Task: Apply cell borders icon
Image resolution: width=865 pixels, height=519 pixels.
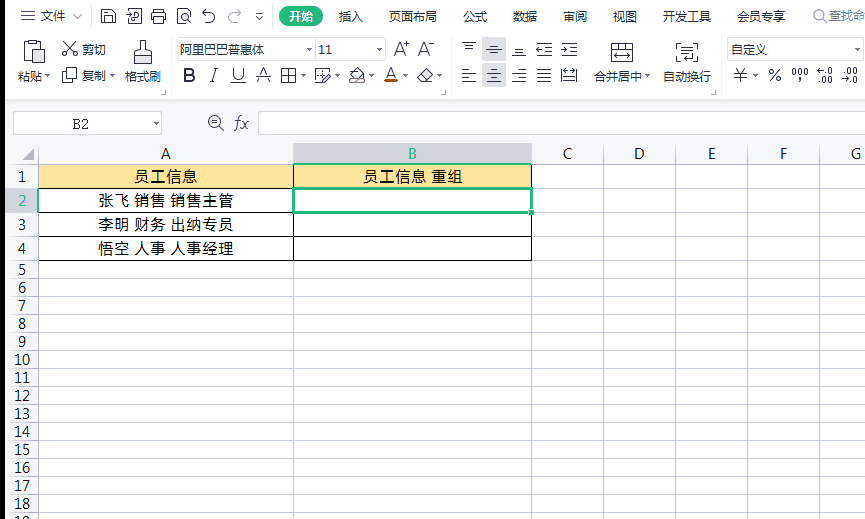Action: (288, 75)
